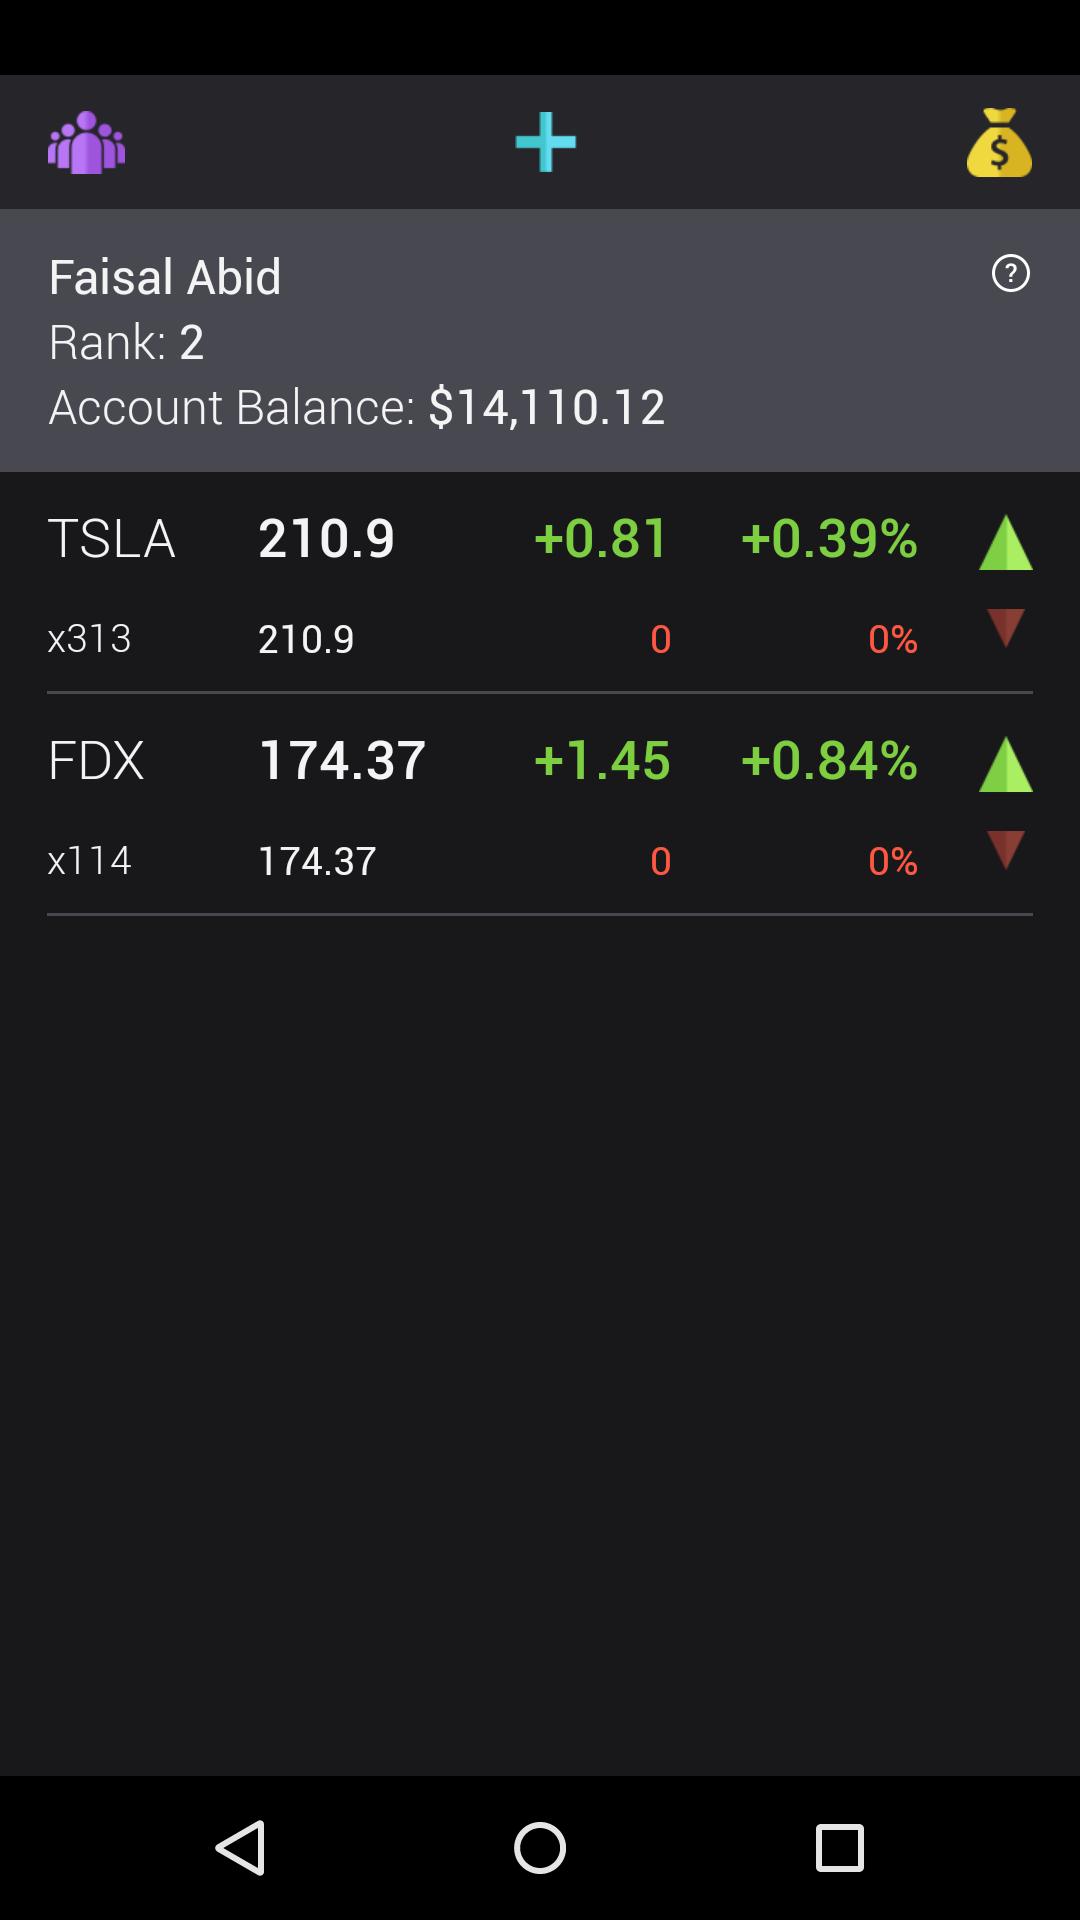The height and width of the screenshot is (1920, 1080).
Task: Tap the blue plus add stock icon
Action: tap(545, 142)
